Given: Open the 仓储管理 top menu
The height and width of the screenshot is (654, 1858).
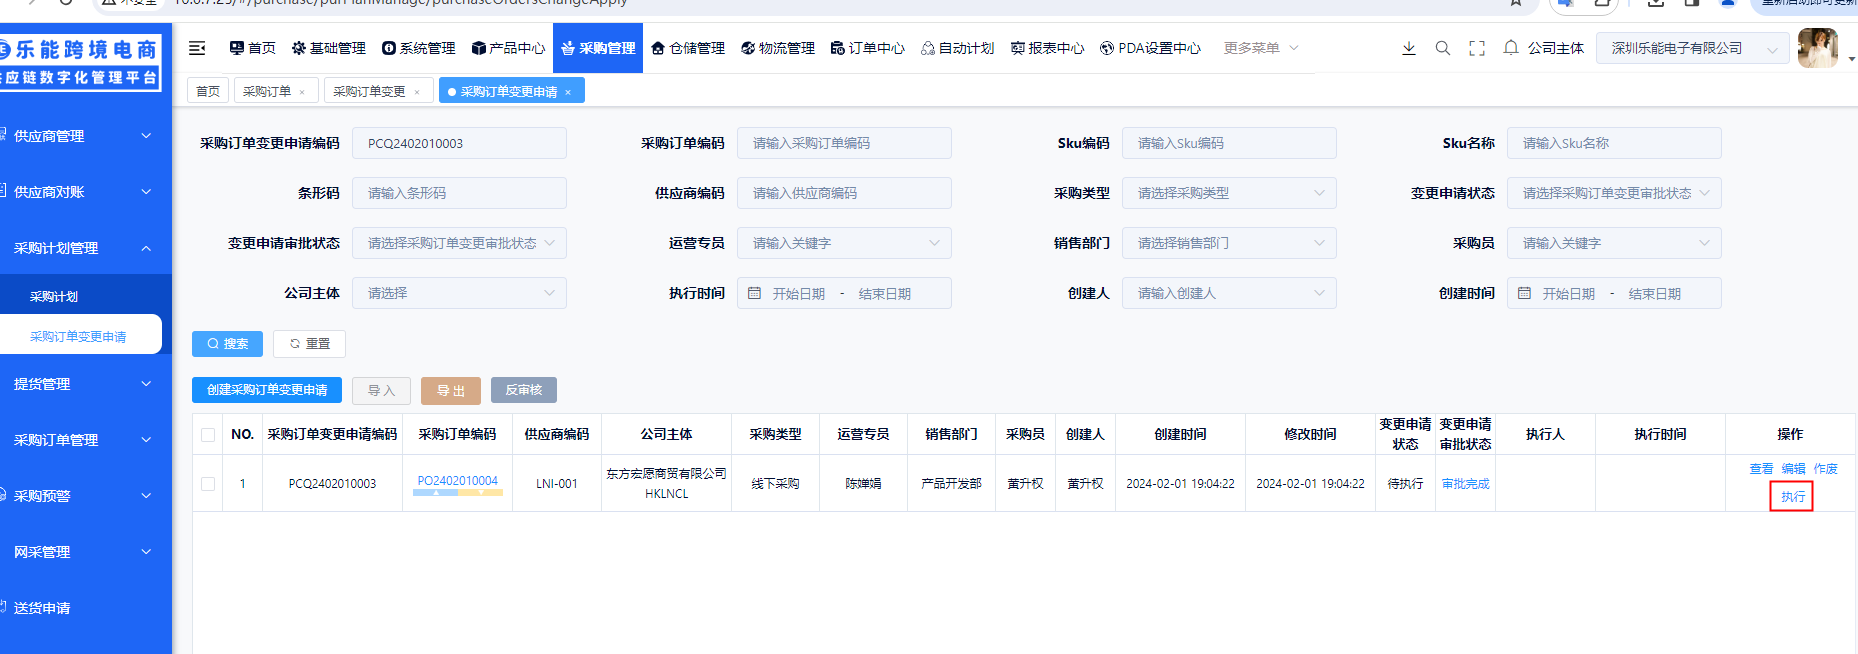Looking at the screenshot, I should (688, 48).
